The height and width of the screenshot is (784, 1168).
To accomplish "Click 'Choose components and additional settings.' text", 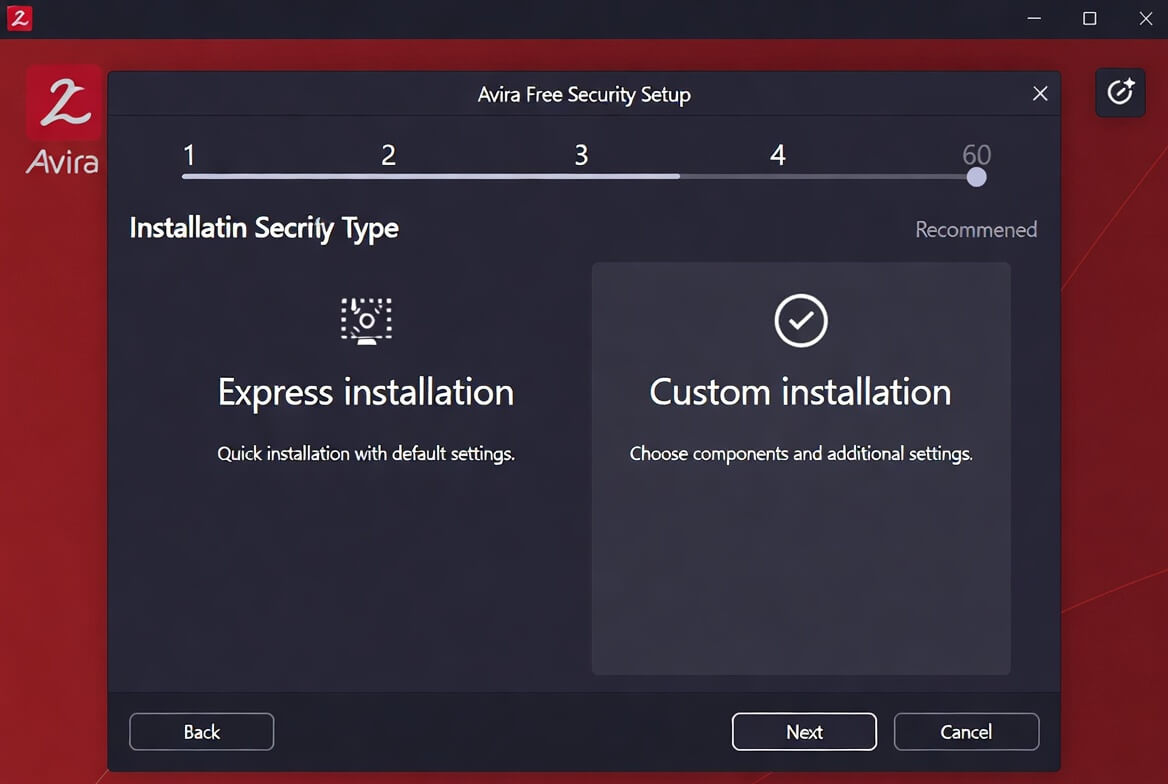I will (801, 454).
